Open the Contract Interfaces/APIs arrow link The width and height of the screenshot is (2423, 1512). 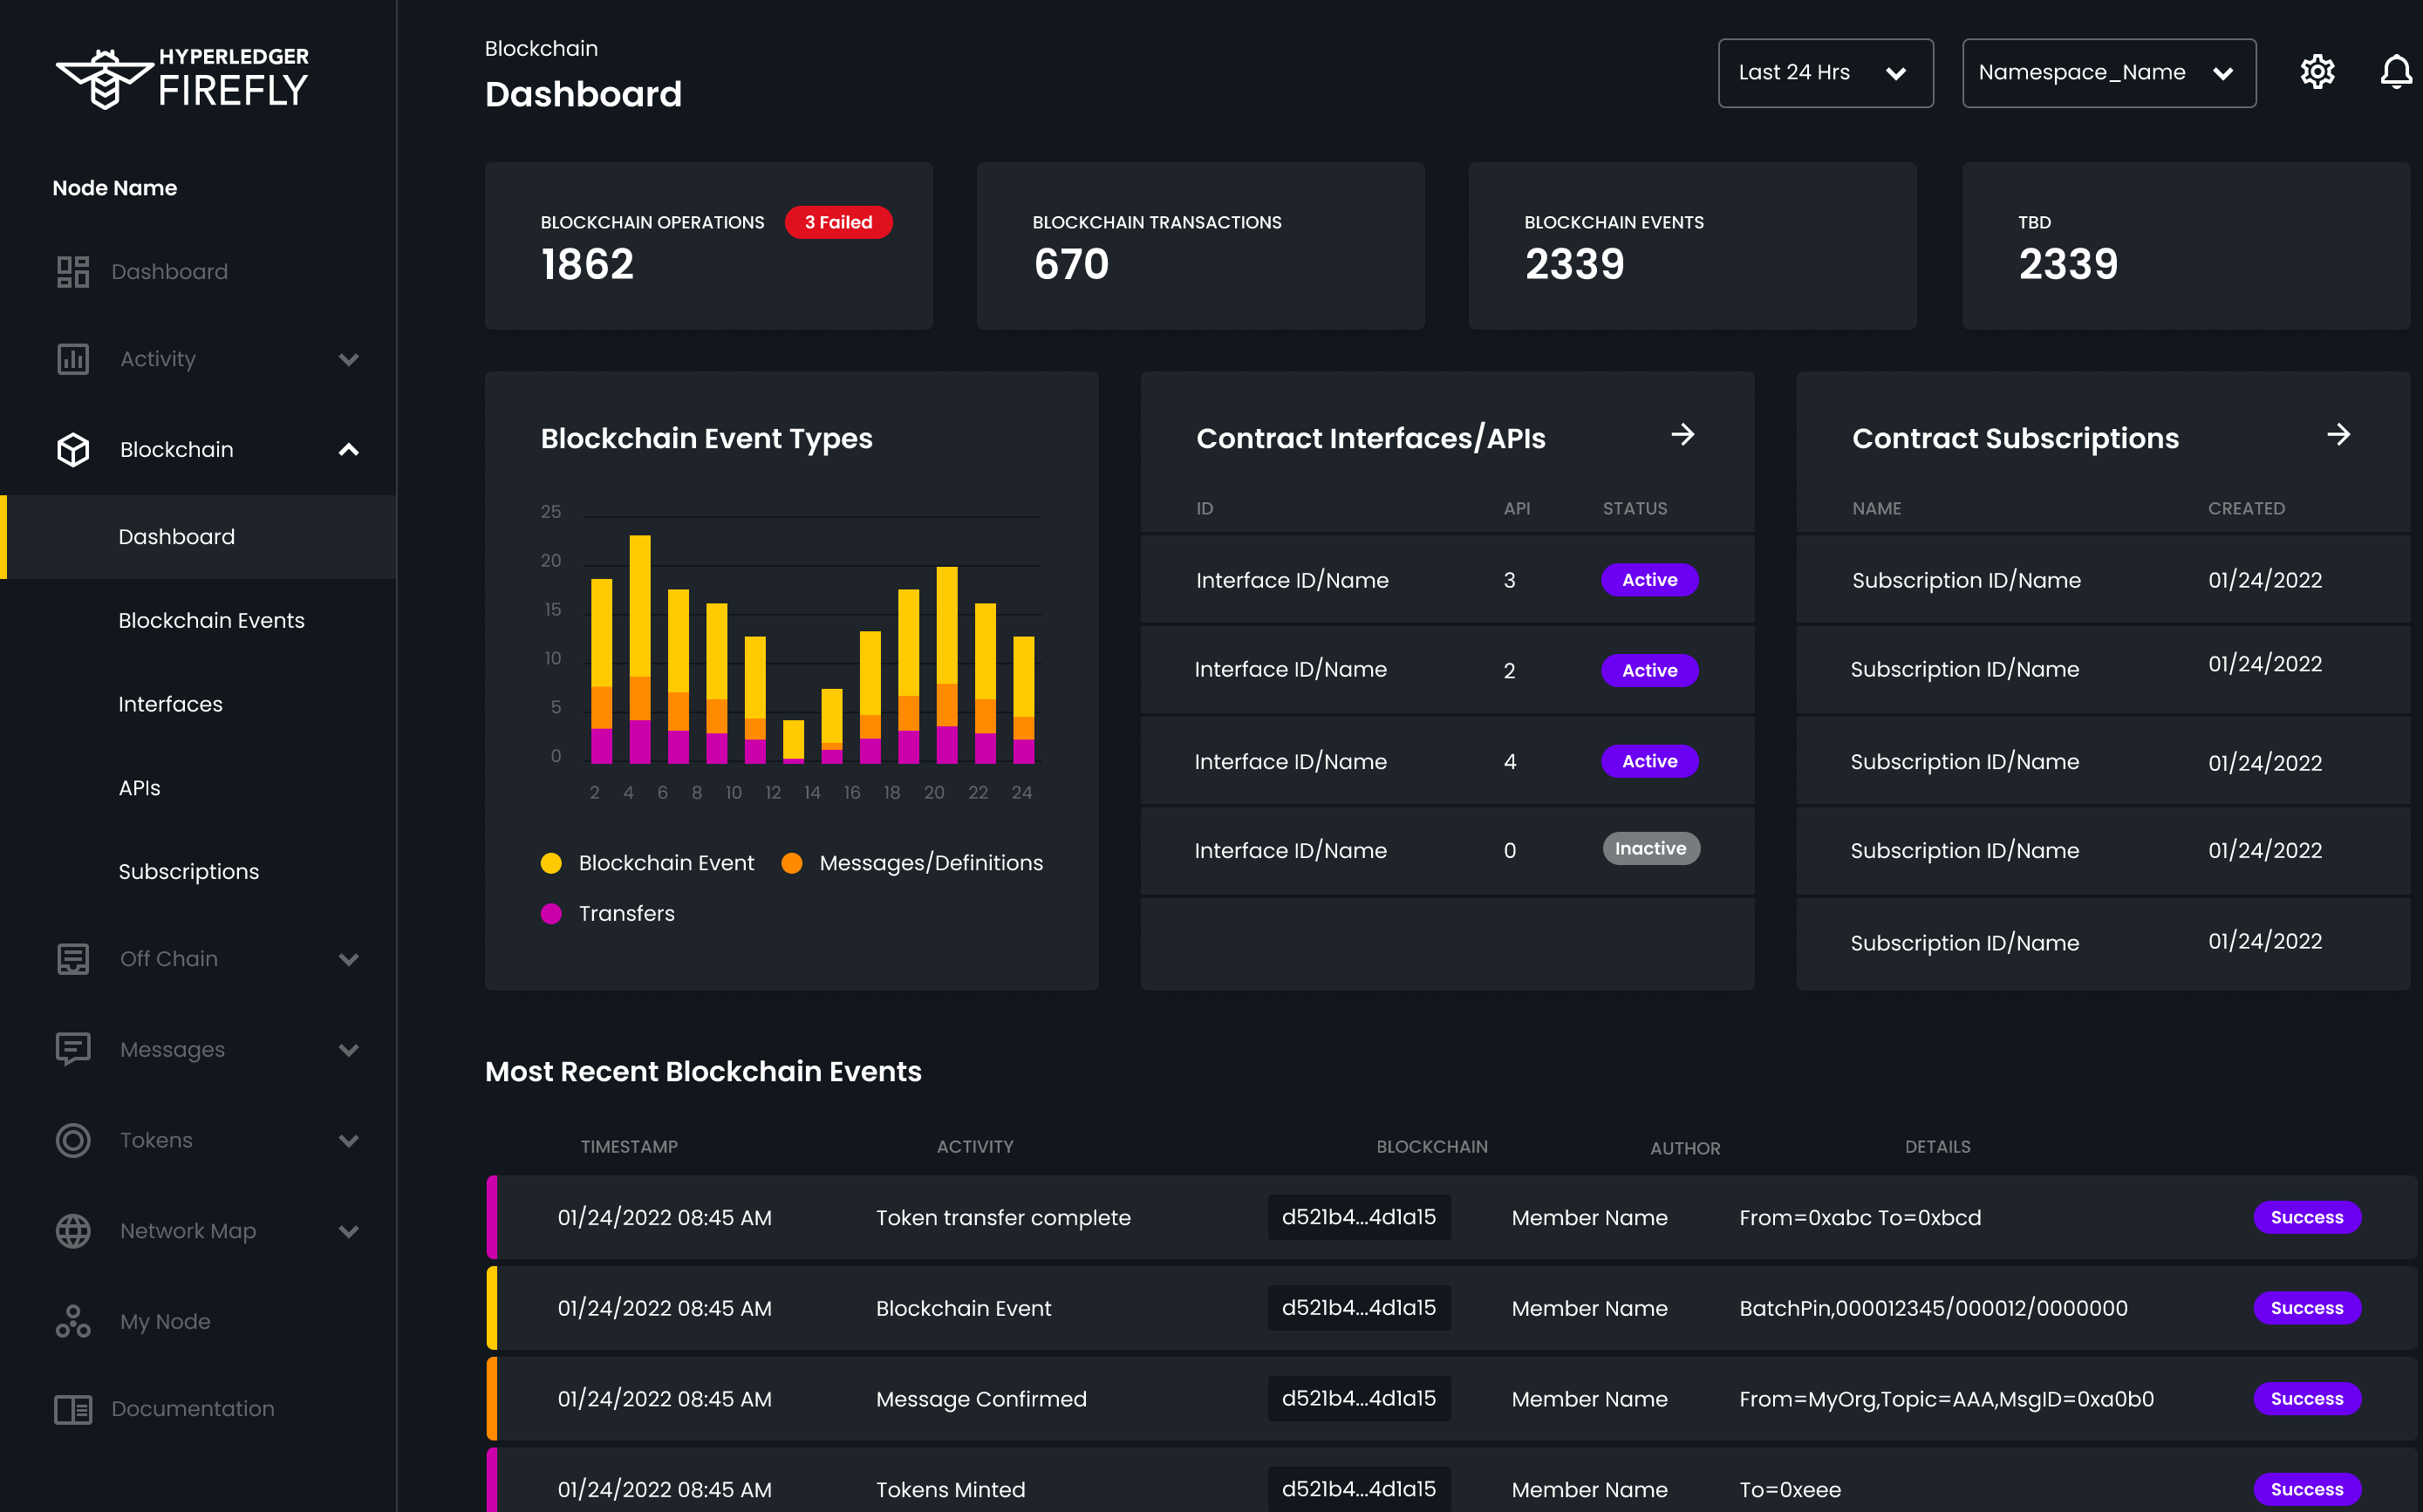(x=1684, y=435)
